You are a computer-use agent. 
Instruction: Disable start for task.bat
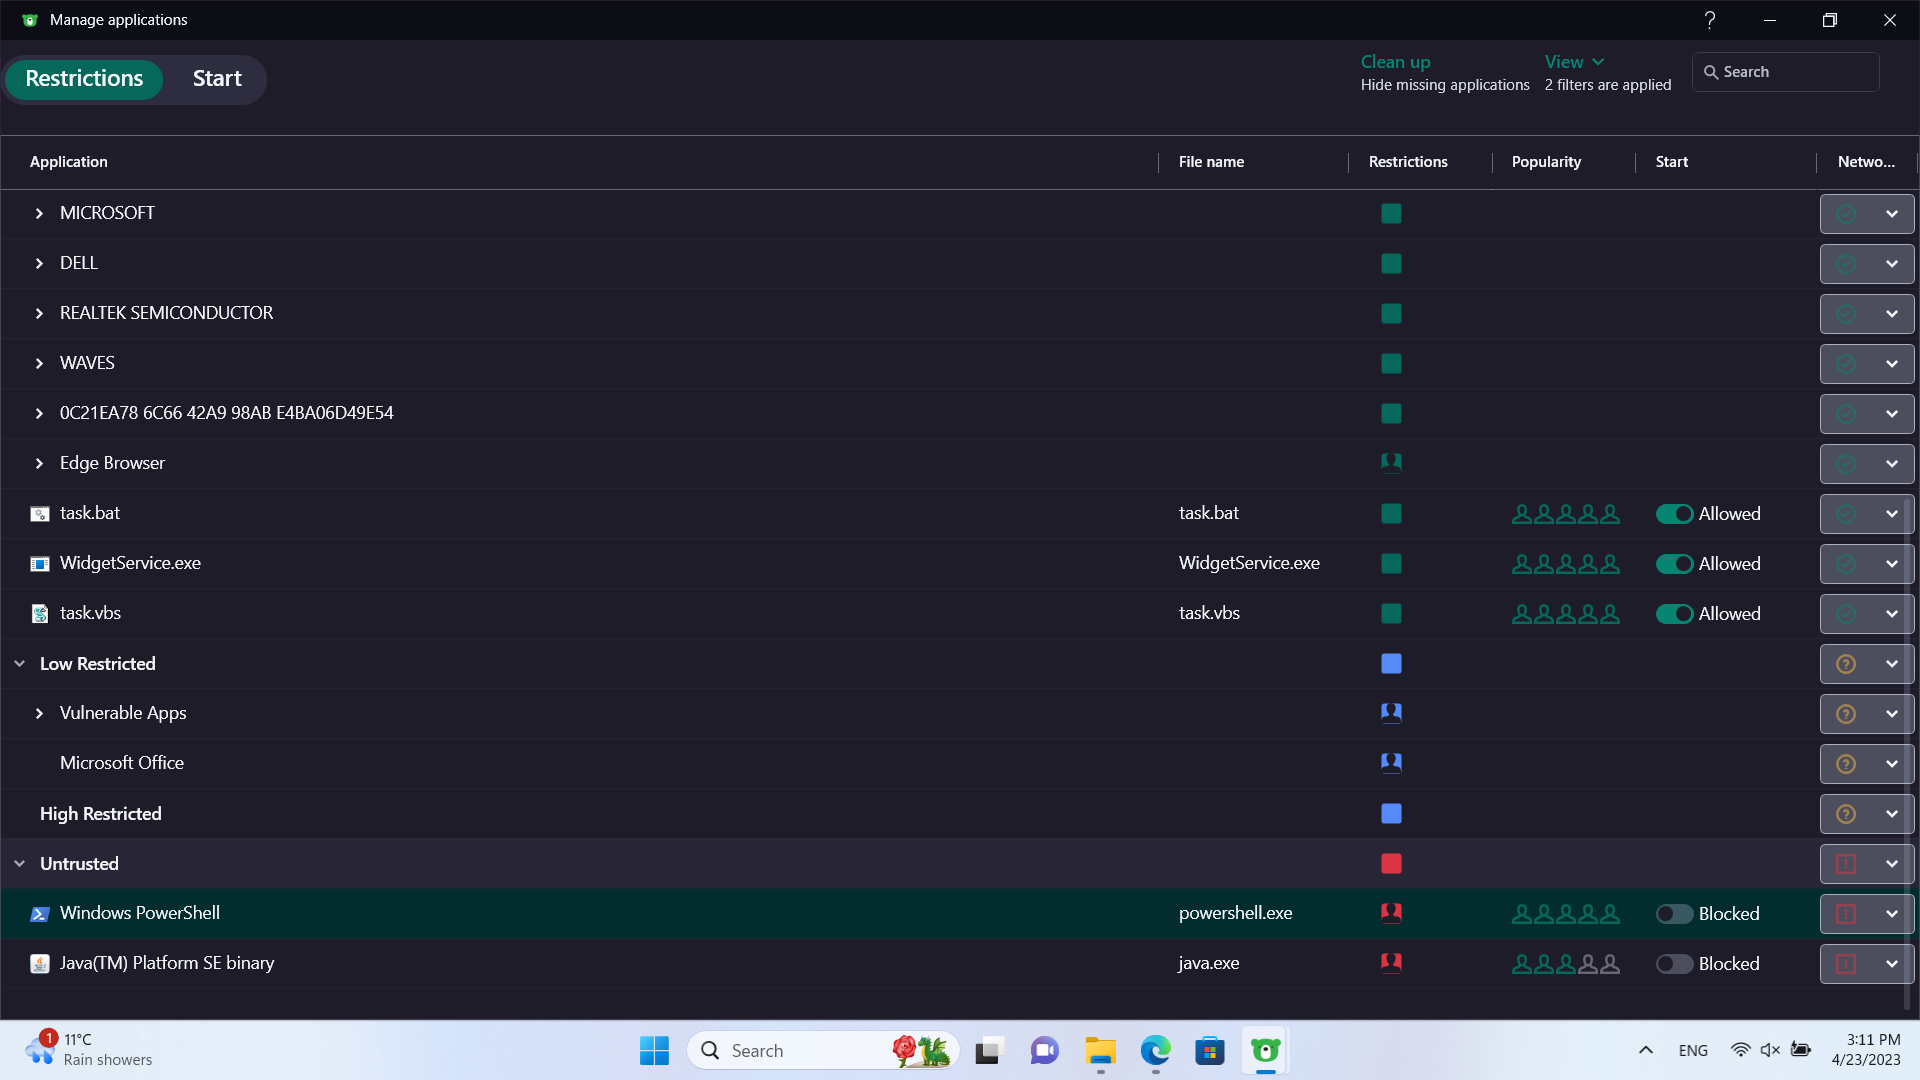click(1674, 514)
